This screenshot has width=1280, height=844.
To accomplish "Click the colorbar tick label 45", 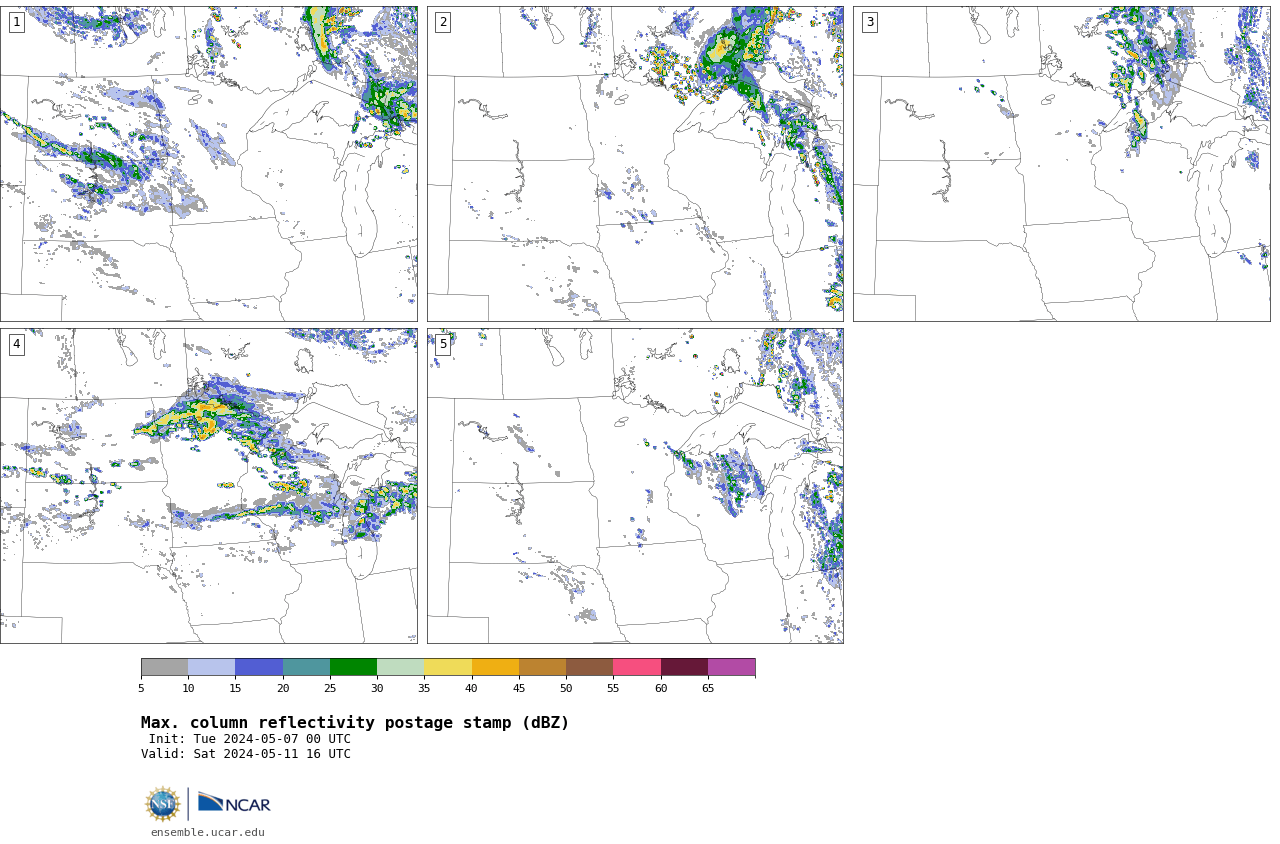I will pyautogui.click(x=519, y=688).
